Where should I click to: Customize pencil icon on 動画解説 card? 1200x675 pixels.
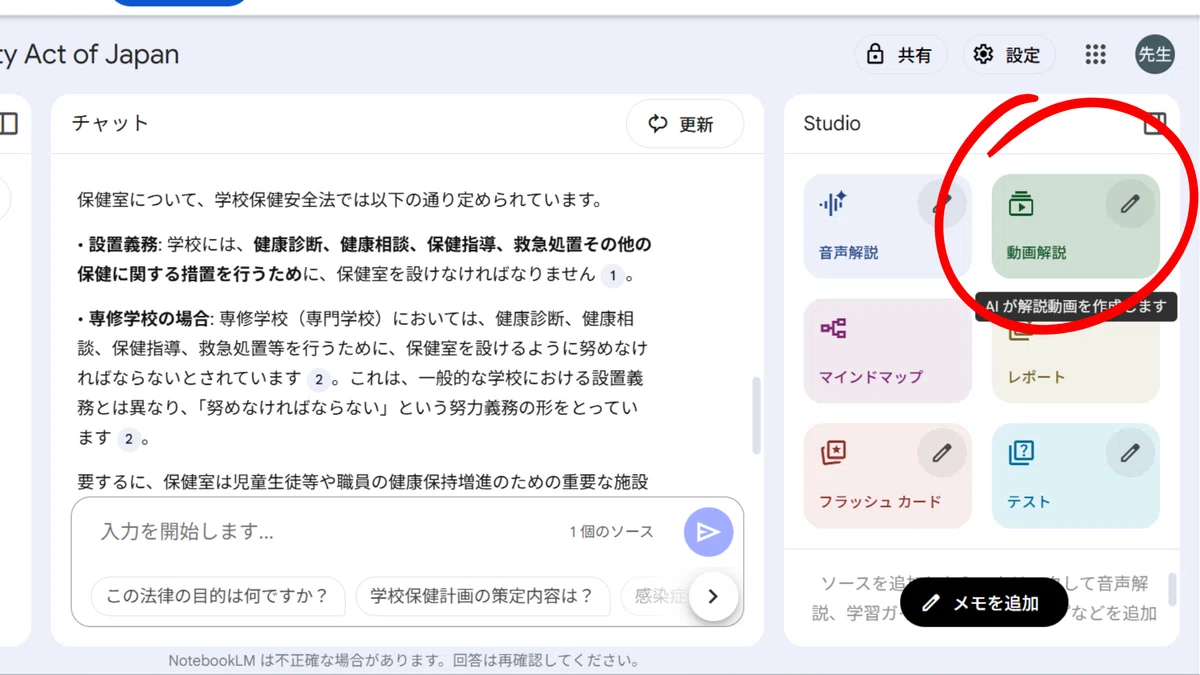pos(1130,204)
